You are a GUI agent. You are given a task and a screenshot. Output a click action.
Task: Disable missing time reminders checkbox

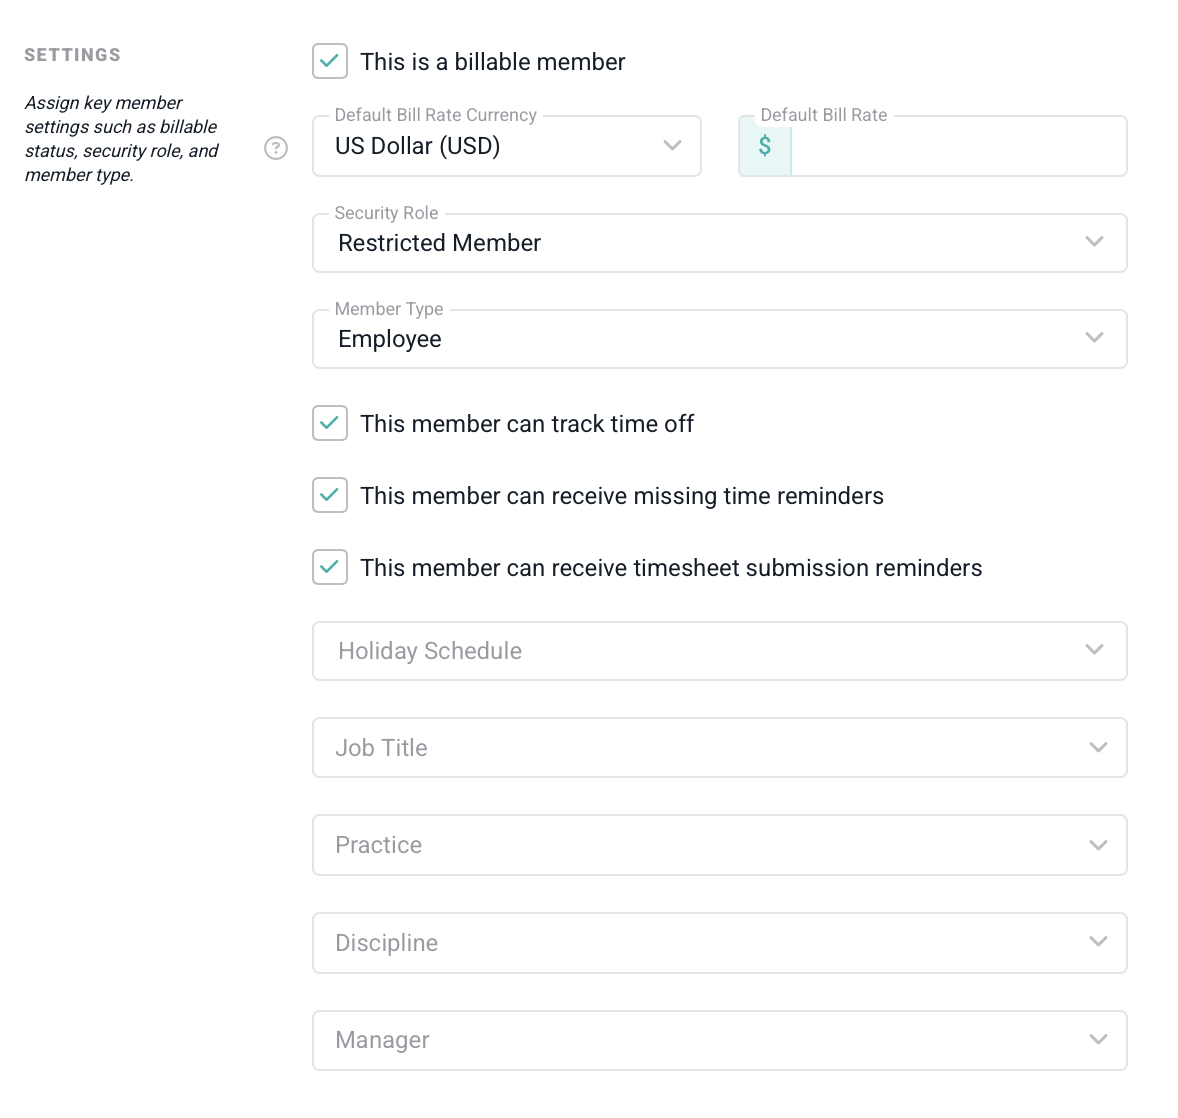click(x=330, y=495)
